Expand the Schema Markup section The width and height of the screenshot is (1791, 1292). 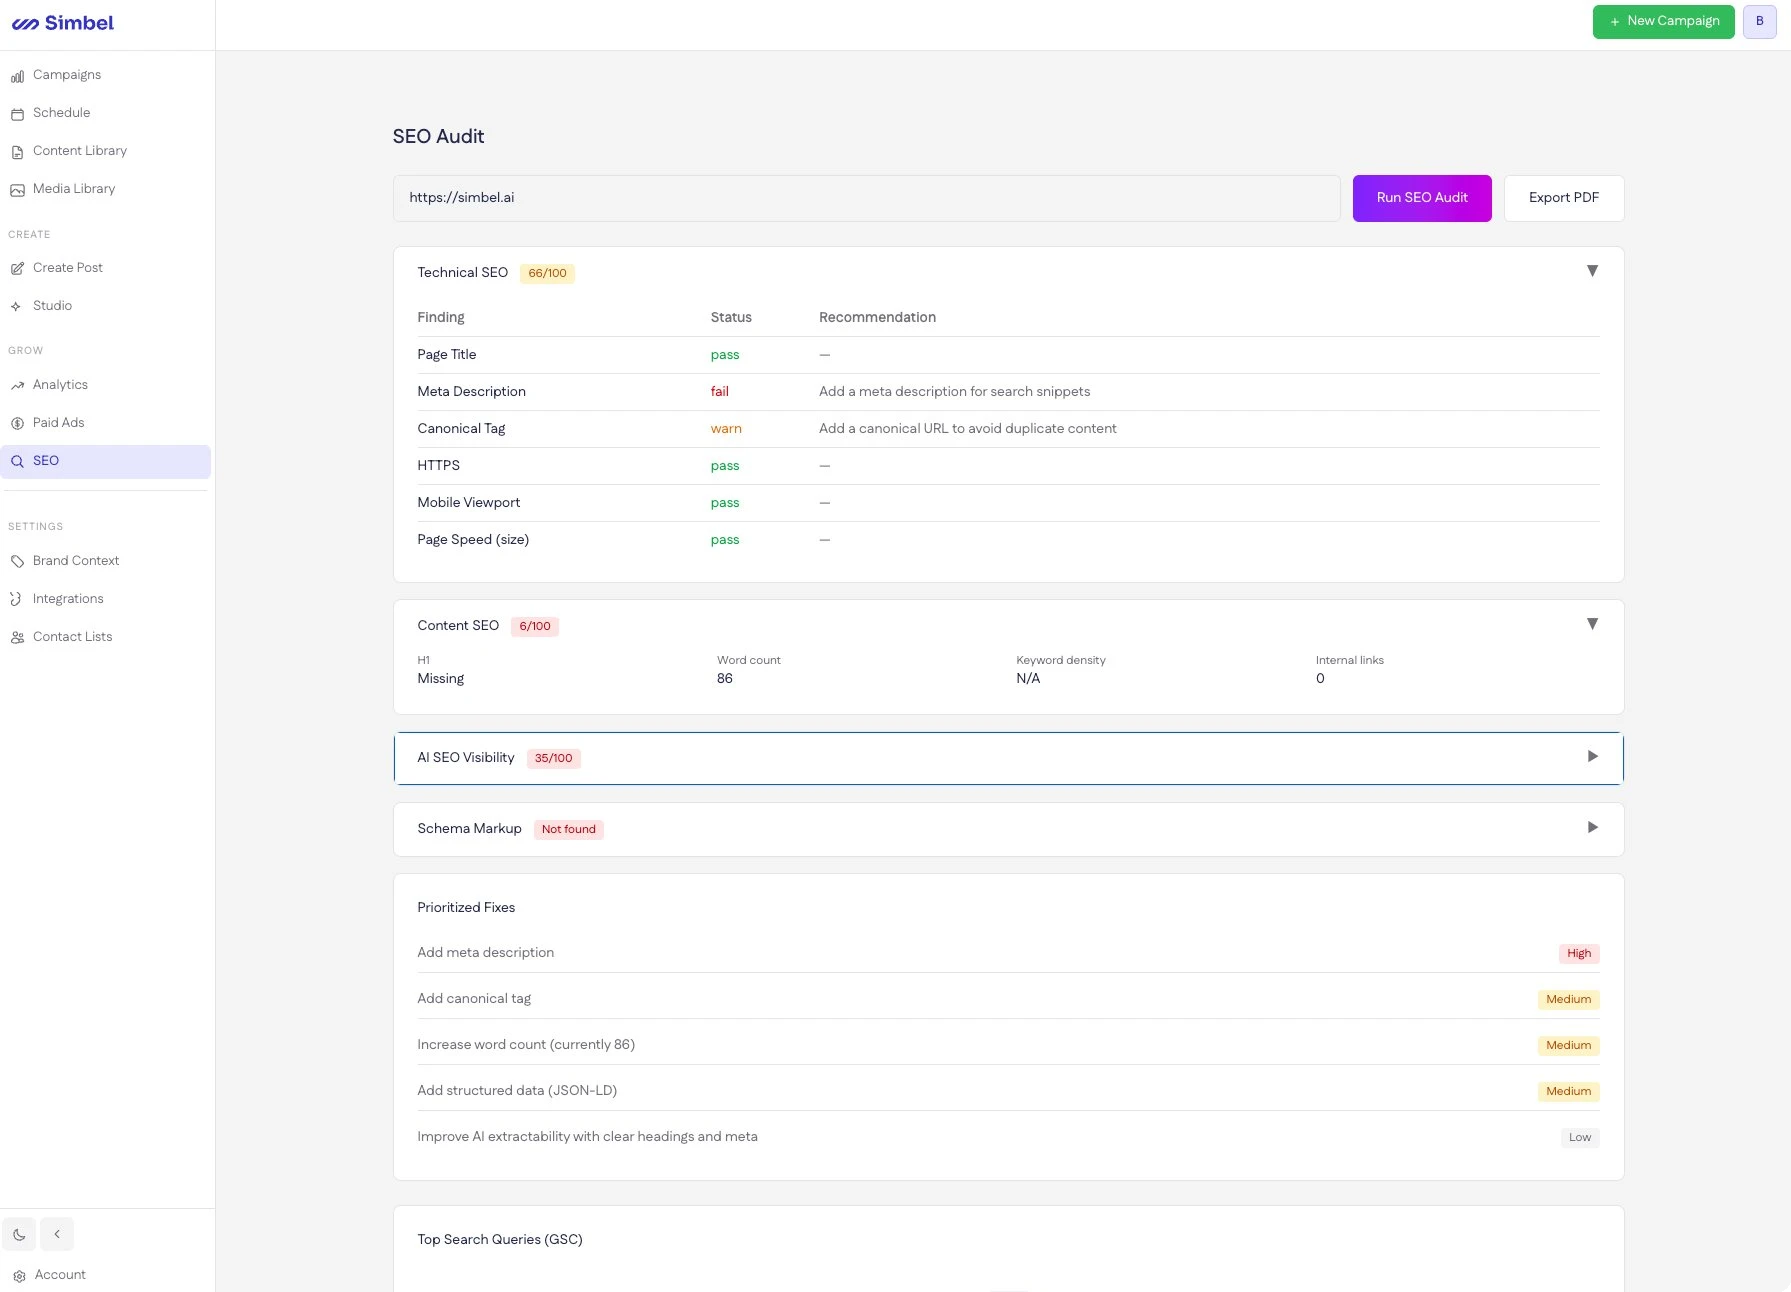(1590, 828)
